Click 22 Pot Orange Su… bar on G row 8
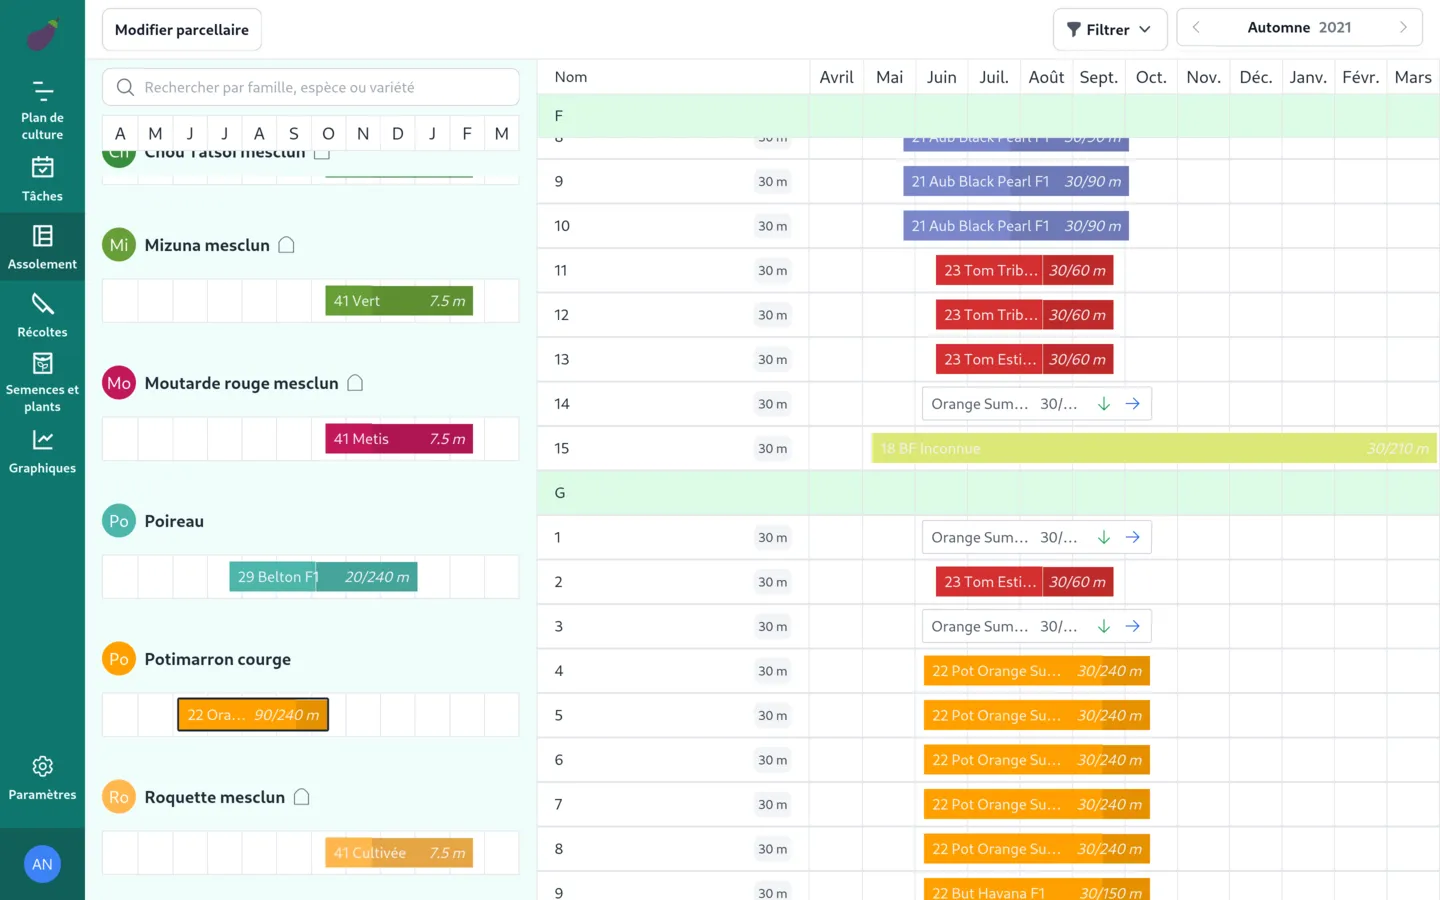Viewport: 1440px width, 900px height. point(1037,849)
